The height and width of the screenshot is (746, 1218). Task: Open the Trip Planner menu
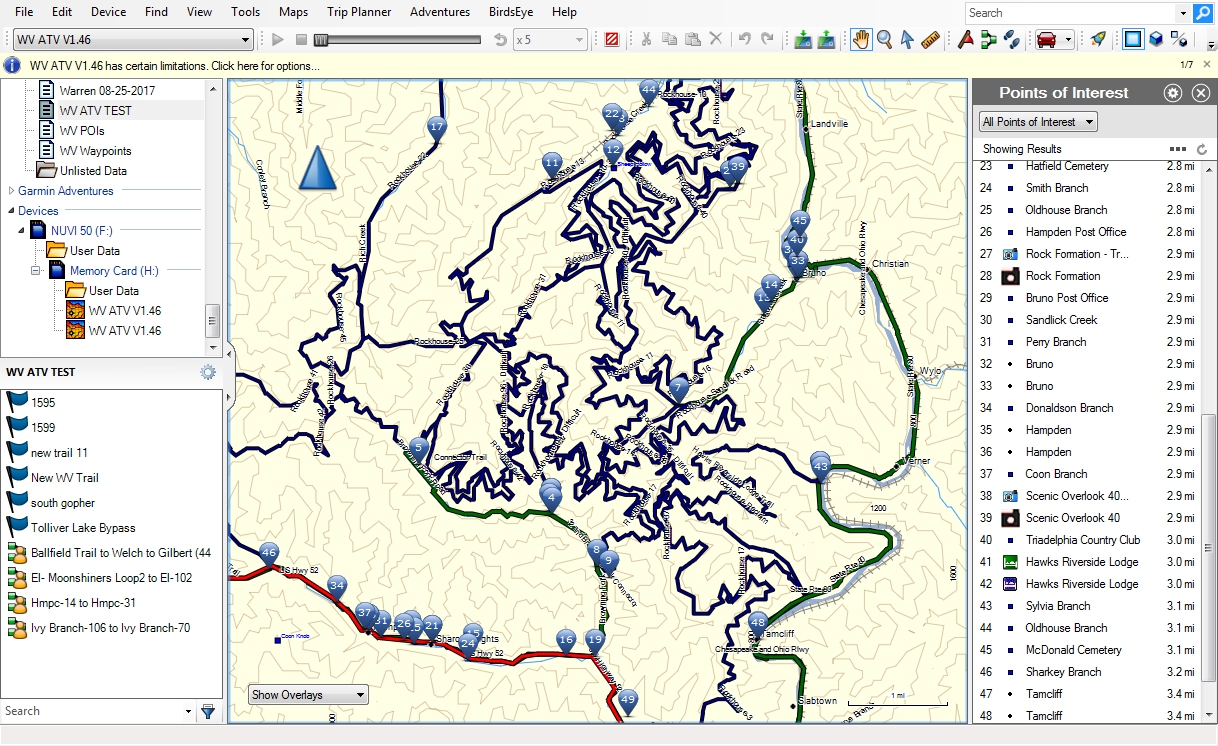(359, 12)
